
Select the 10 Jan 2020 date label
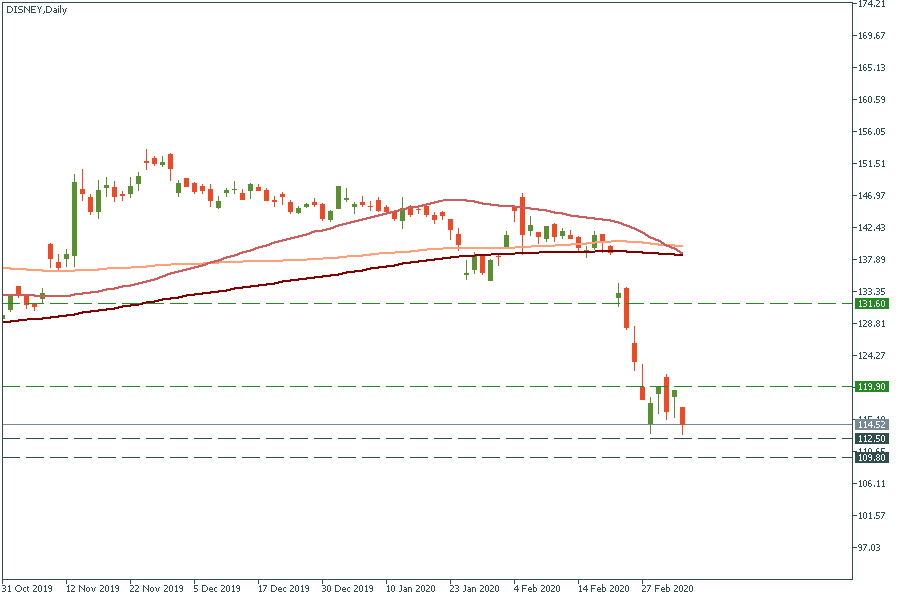(x=411, y=589)
